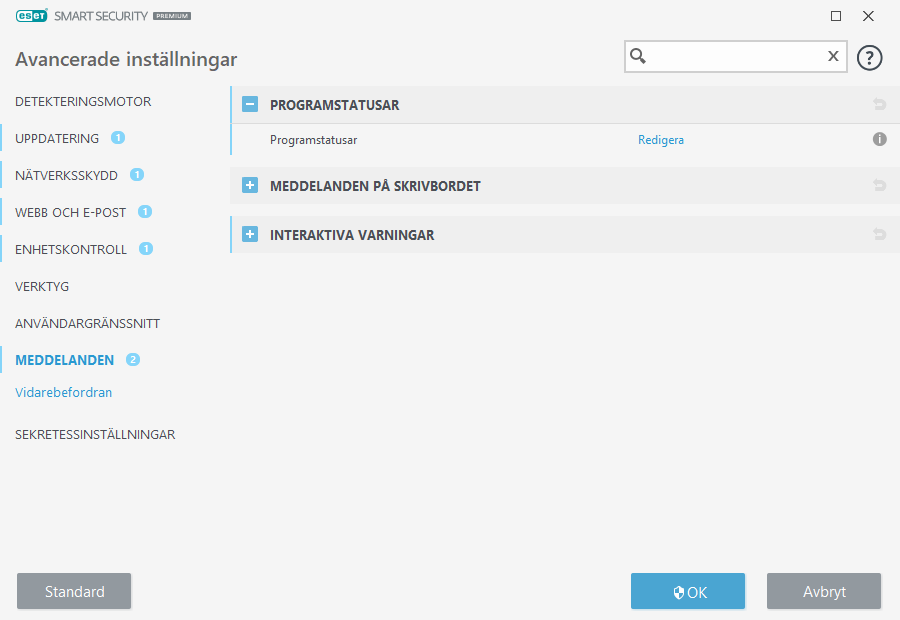Cancel with the Avbryt button
The width and height of the screenshot is (900, 620).
(824, 591)
